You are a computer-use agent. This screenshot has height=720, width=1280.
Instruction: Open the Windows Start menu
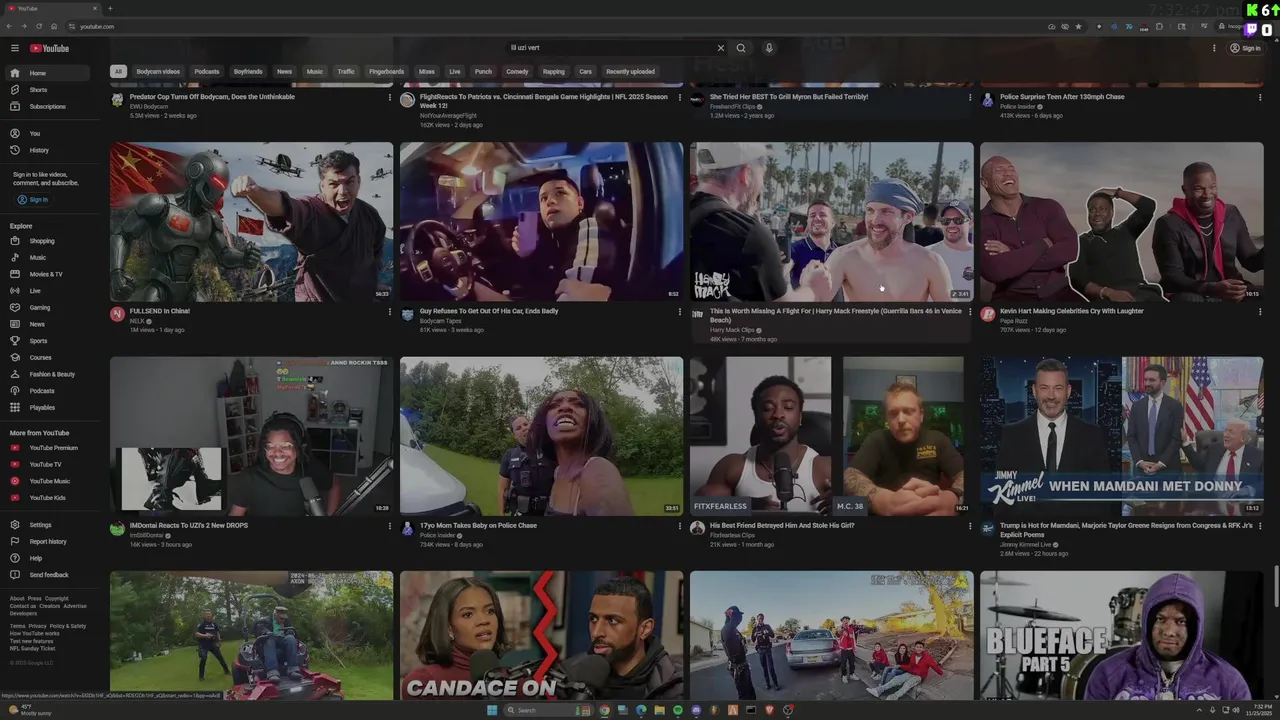click(491, 710)
